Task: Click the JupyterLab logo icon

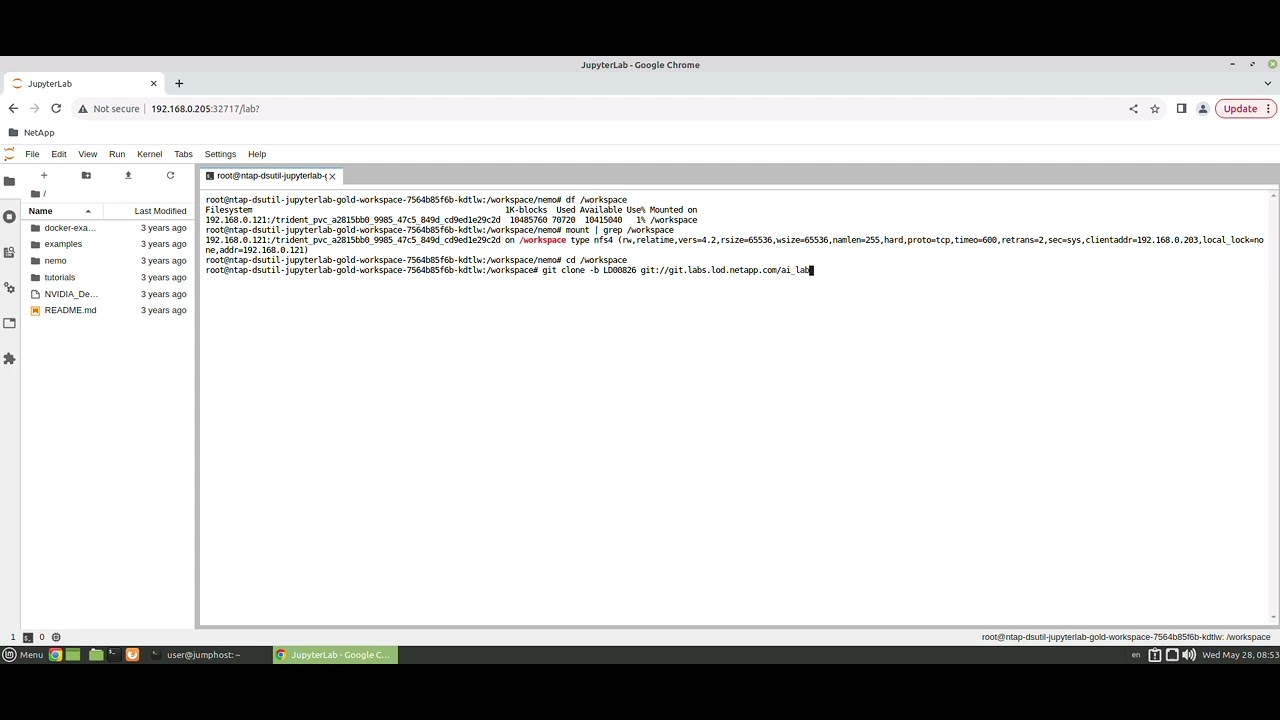Action: [9, 154]
